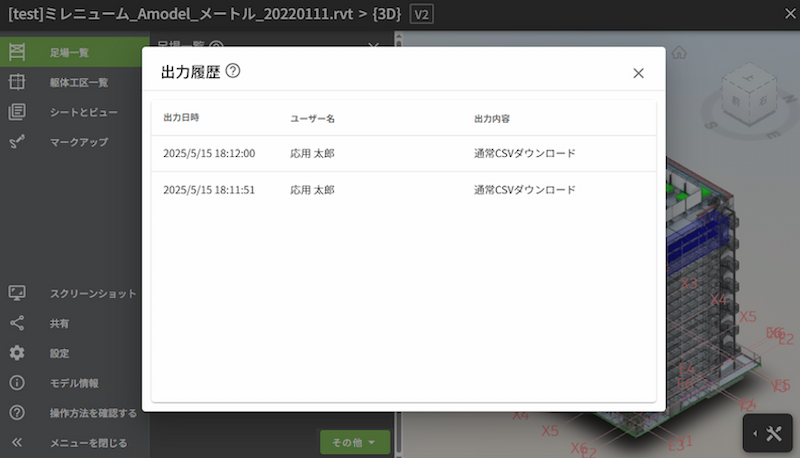Select 操作方法を確認する menu item
The width and height of the screenshot is (800, 458).
pos(93,413)
